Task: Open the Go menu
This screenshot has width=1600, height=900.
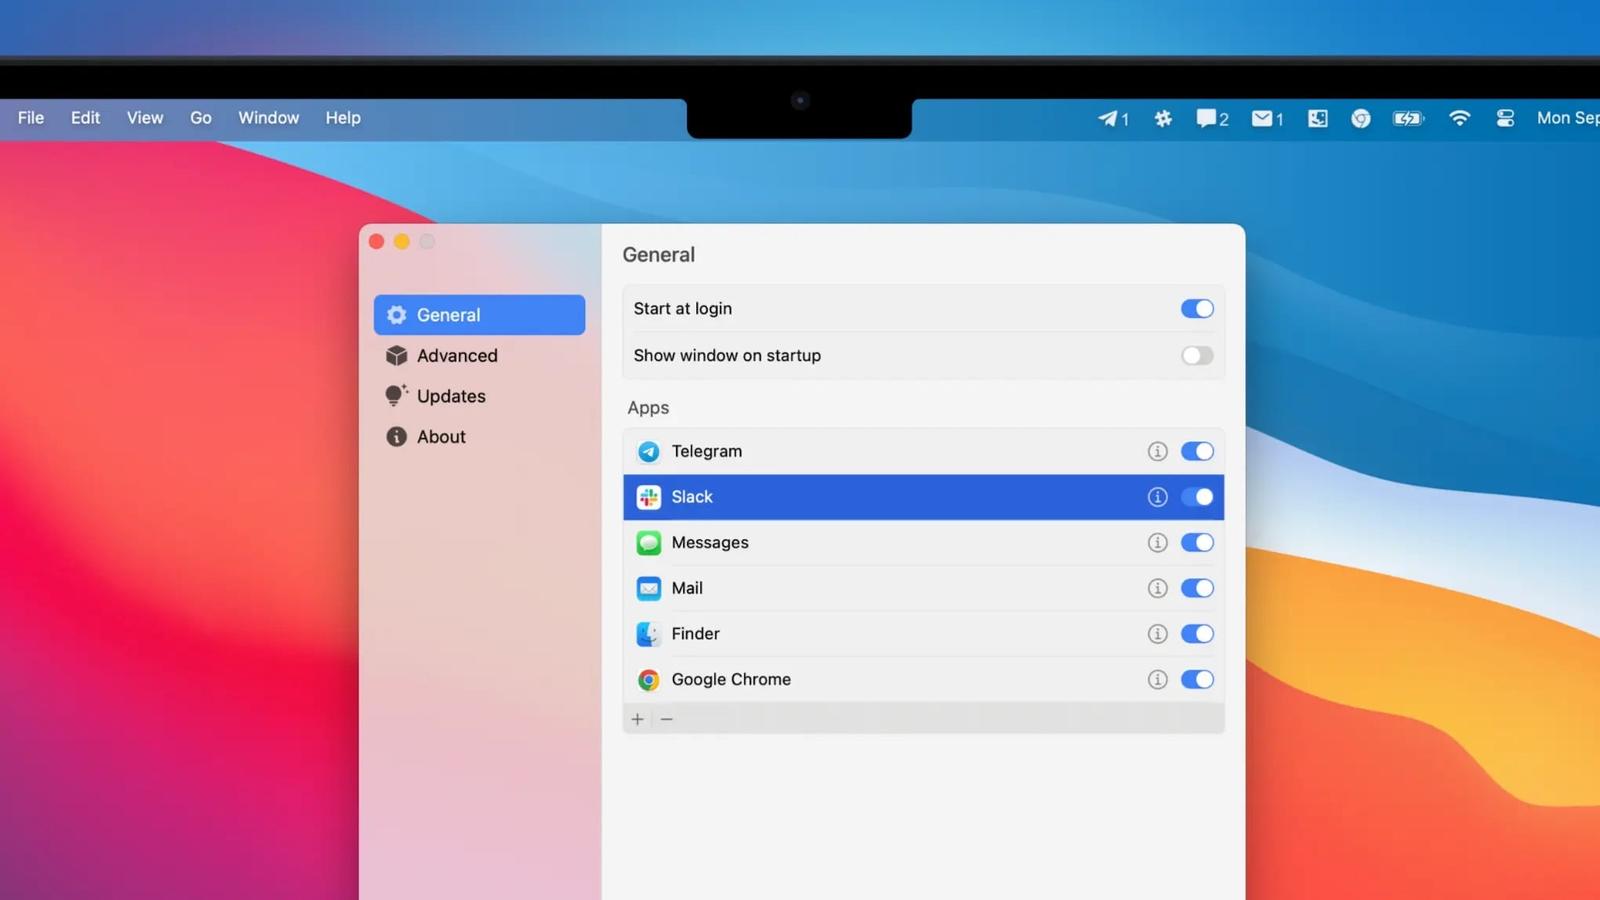Action: [x=201, y=118]
